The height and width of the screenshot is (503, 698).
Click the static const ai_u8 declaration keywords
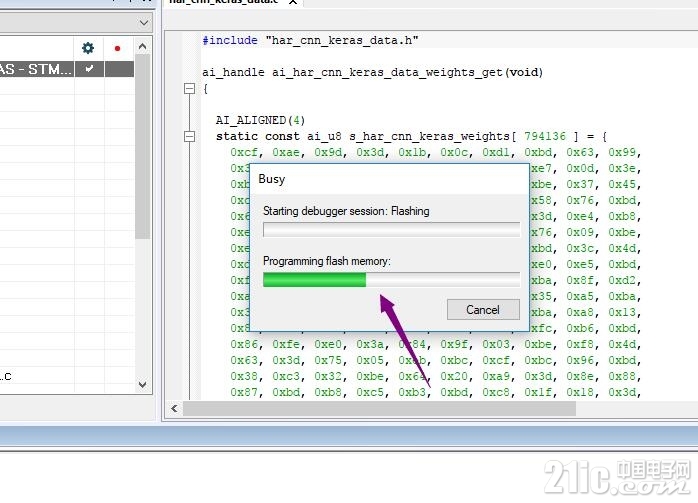point(279,136)
